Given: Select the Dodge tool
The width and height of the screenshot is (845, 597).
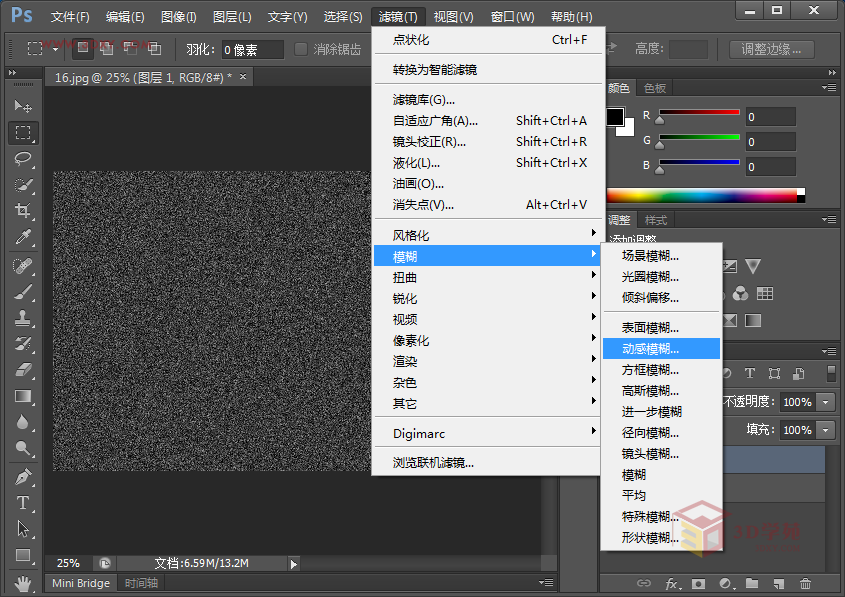Looking at the screenshot, I should pyautogui.click(x=23, y=448).
